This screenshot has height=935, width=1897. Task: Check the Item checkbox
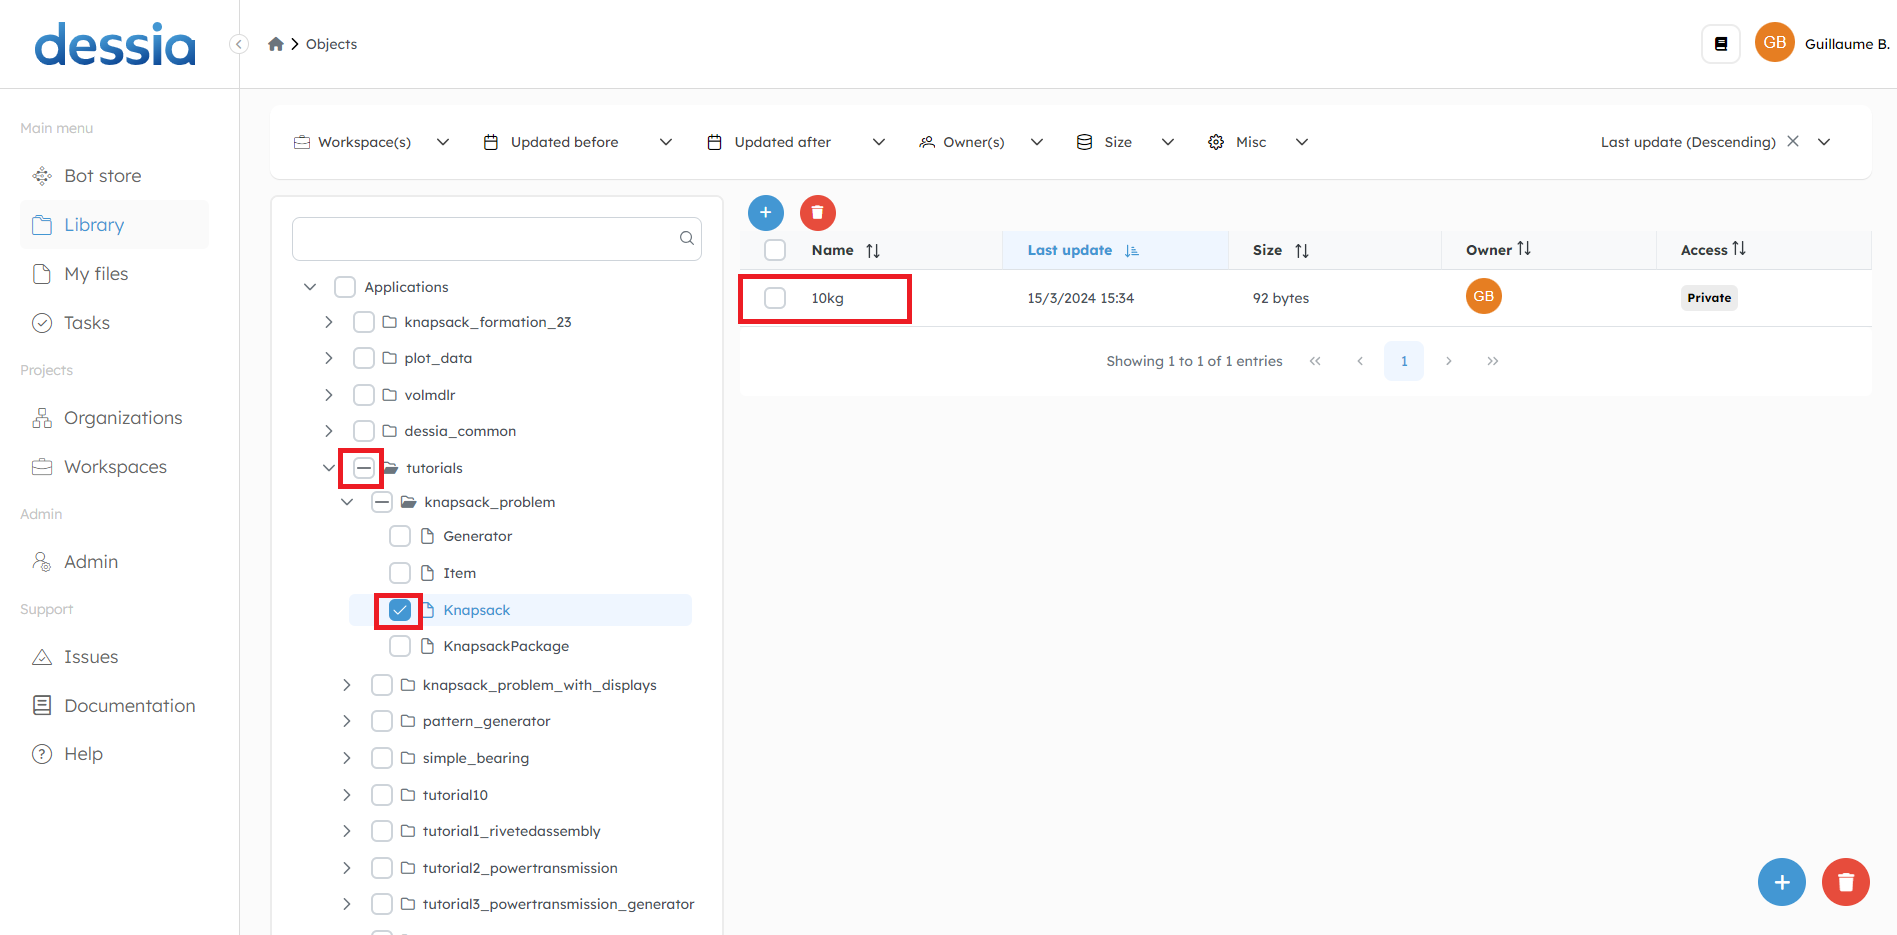pos(400,573)
